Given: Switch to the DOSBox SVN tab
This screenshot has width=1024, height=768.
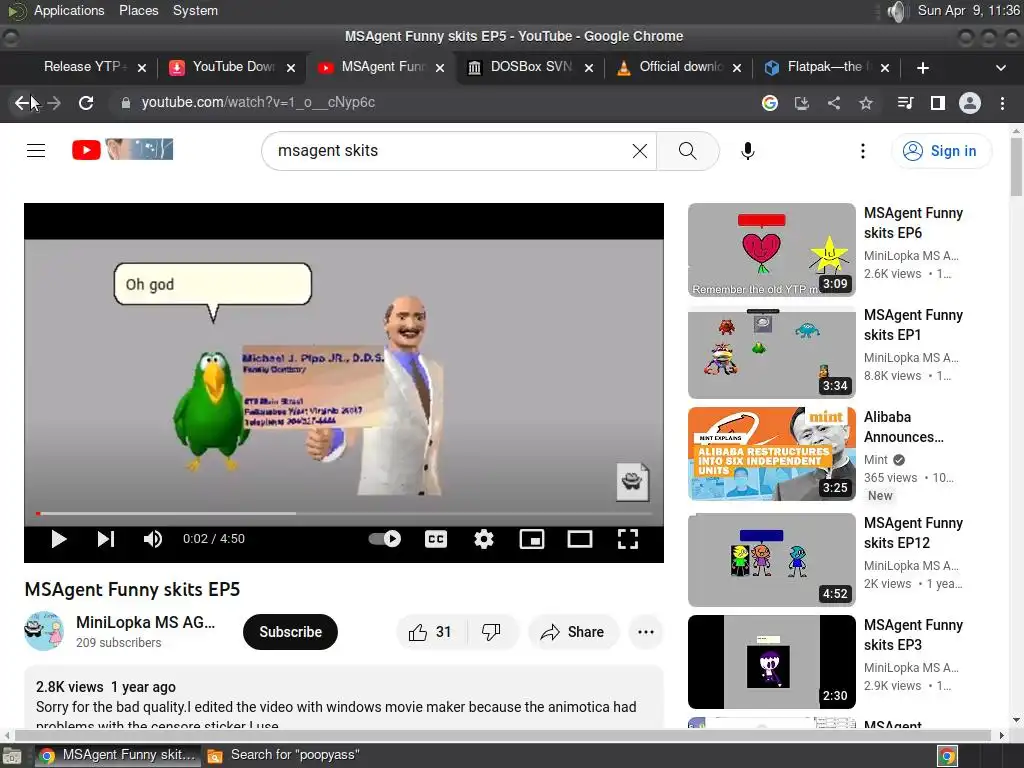Looking at the screenshot, I should 530,67.
